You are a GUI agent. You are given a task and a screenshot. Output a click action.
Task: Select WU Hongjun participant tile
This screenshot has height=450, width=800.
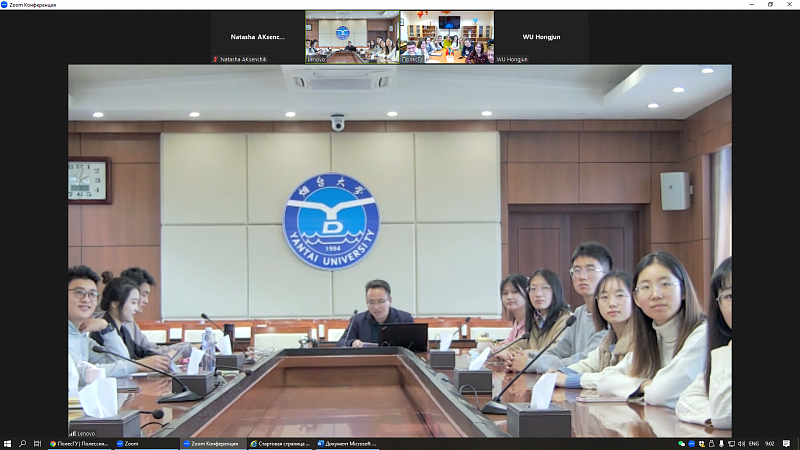541,37
